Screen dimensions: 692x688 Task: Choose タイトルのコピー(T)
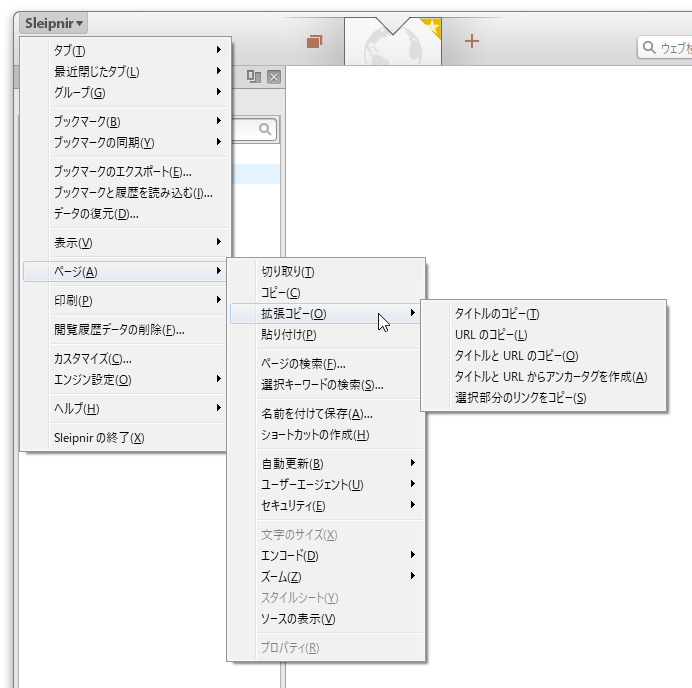coord(544,313)
